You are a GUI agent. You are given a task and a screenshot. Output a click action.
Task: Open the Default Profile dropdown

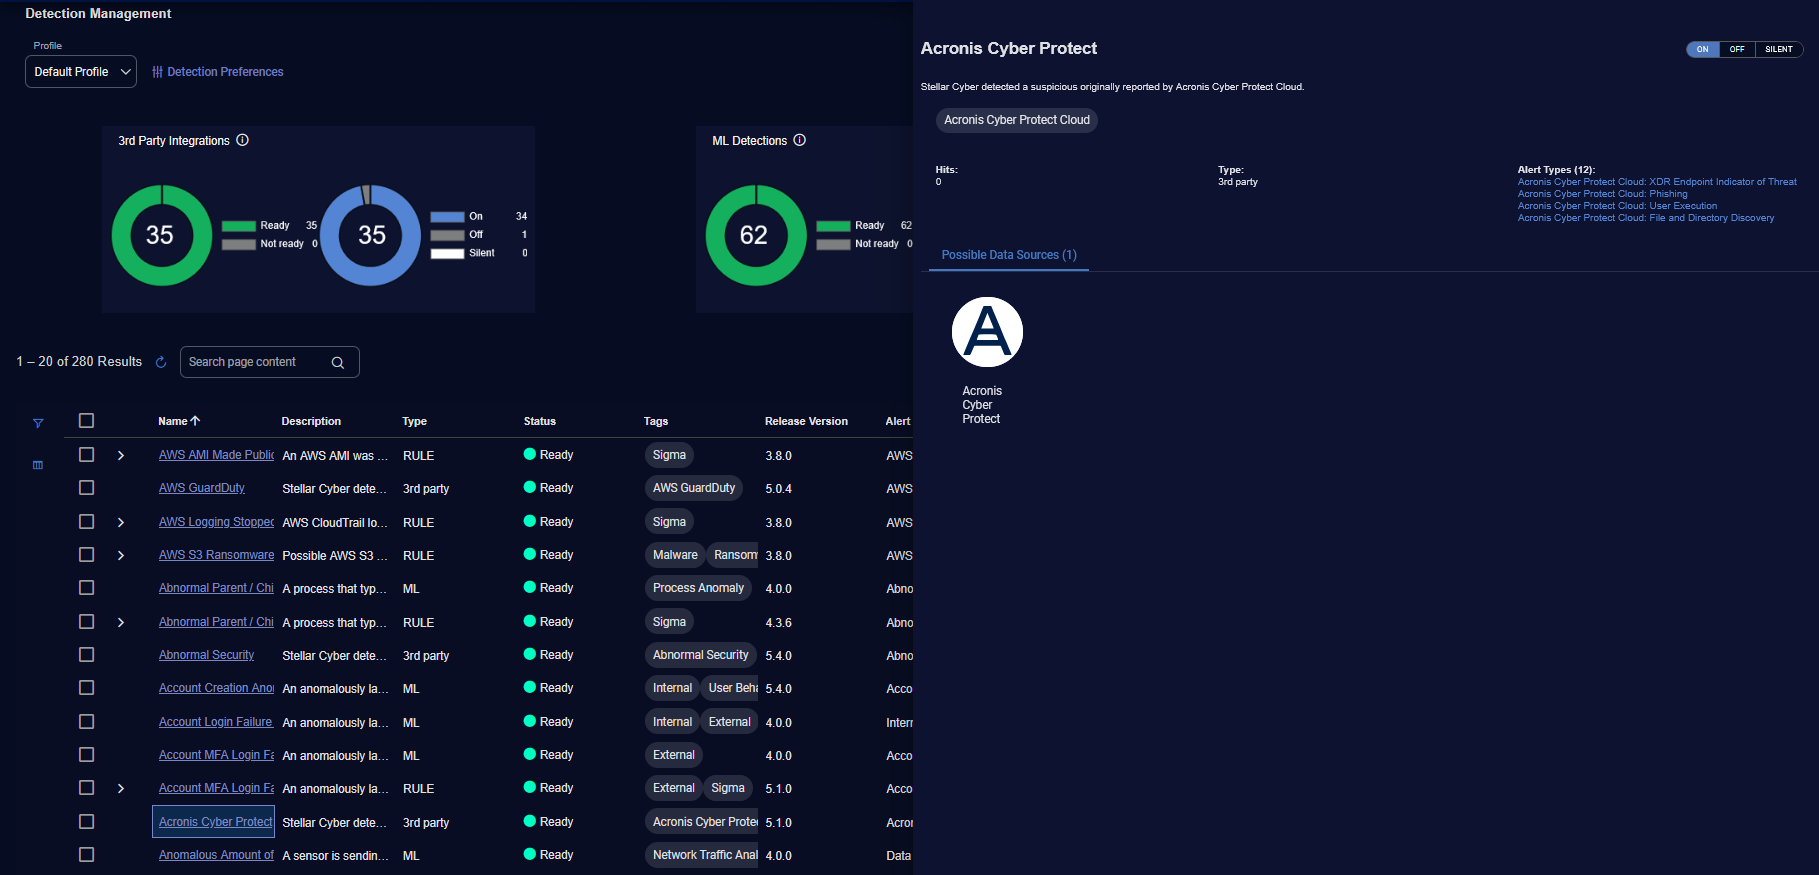coord(81,72)
